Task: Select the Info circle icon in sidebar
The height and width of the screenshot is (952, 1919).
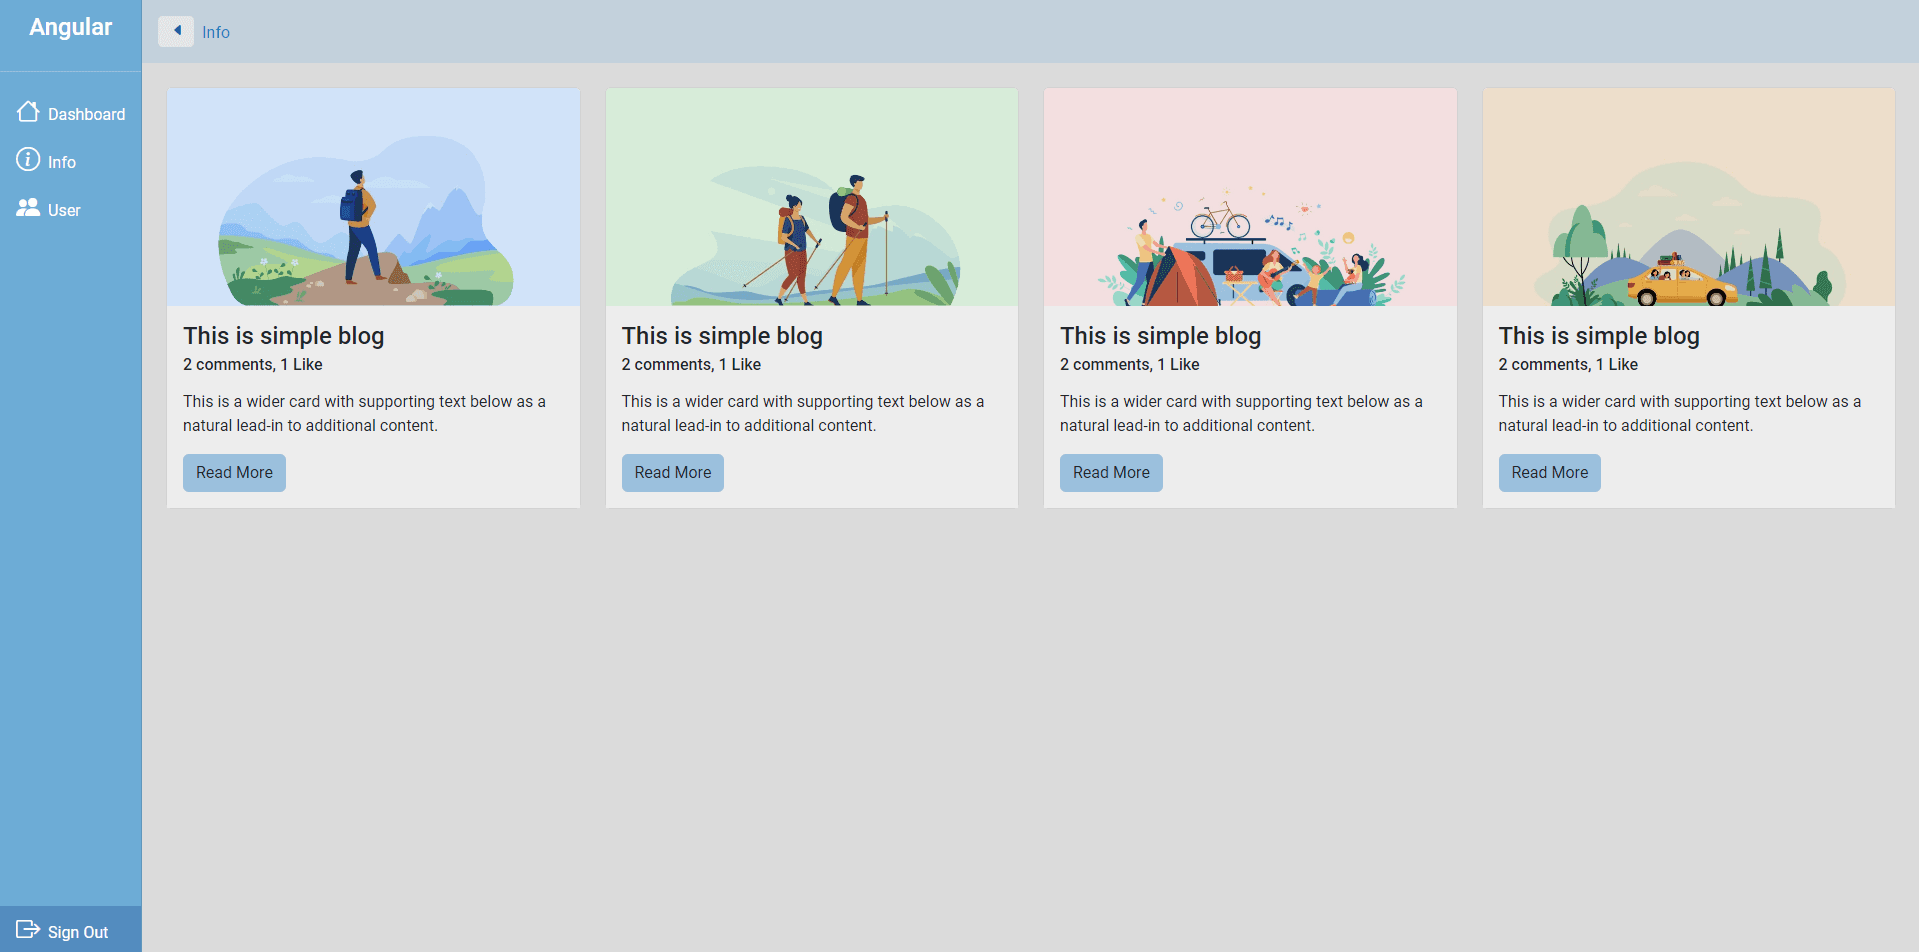Action: pos(27,161)
